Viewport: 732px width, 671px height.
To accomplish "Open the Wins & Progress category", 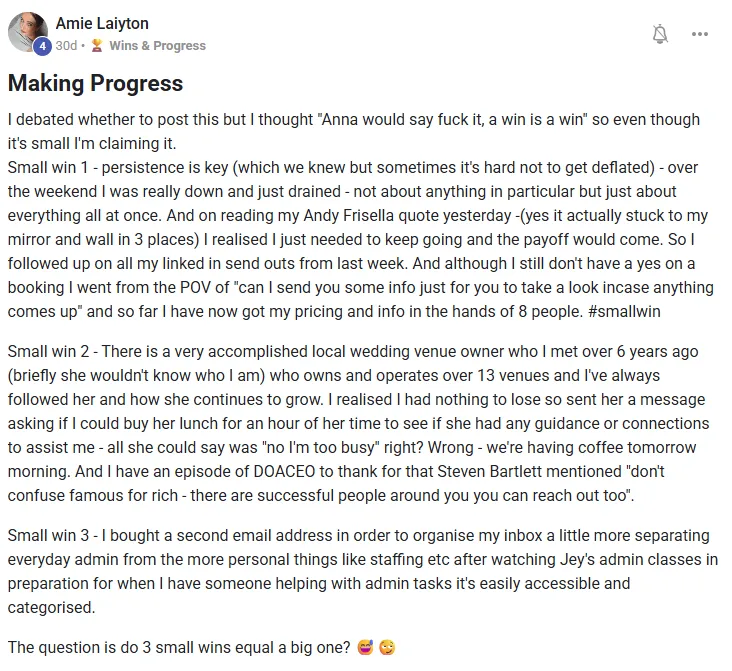I will (157, 46).
